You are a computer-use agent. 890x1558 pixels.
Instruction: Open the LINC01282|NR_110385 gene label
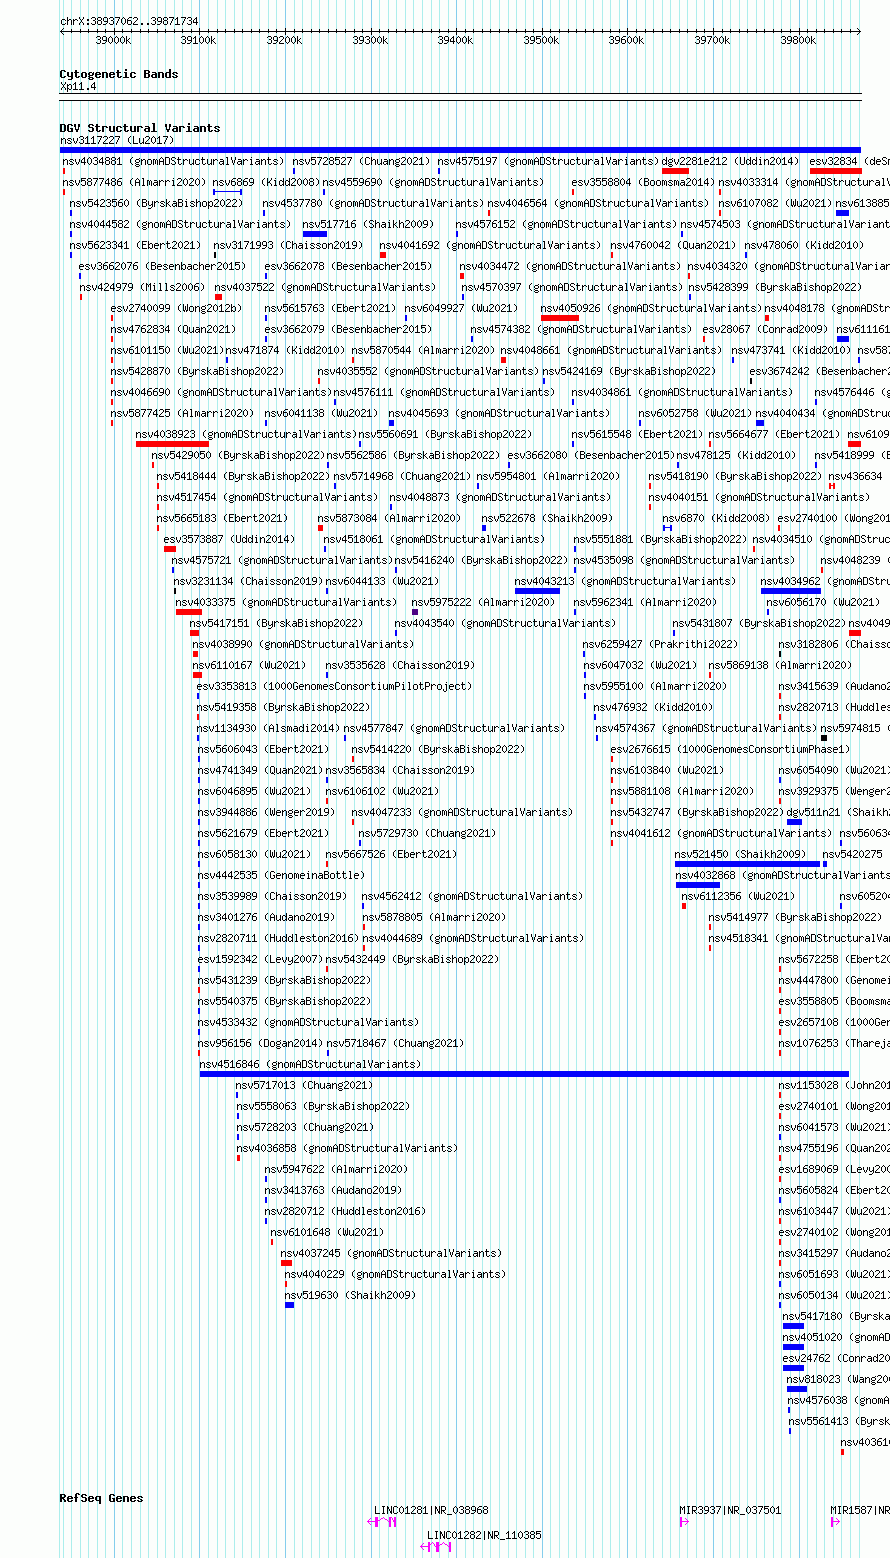point(484,1535)
